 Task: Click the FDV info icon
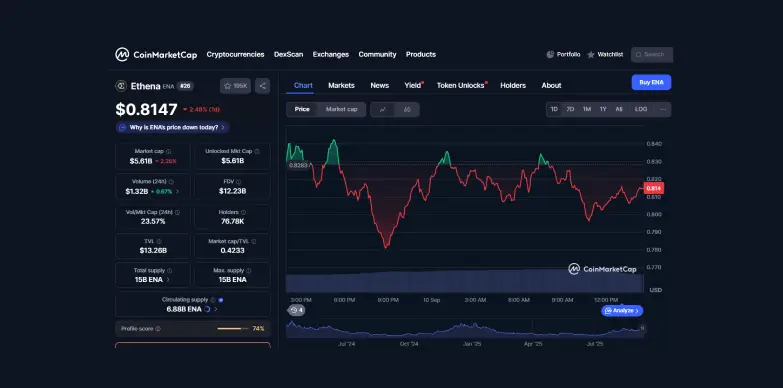tap(239, 182)
